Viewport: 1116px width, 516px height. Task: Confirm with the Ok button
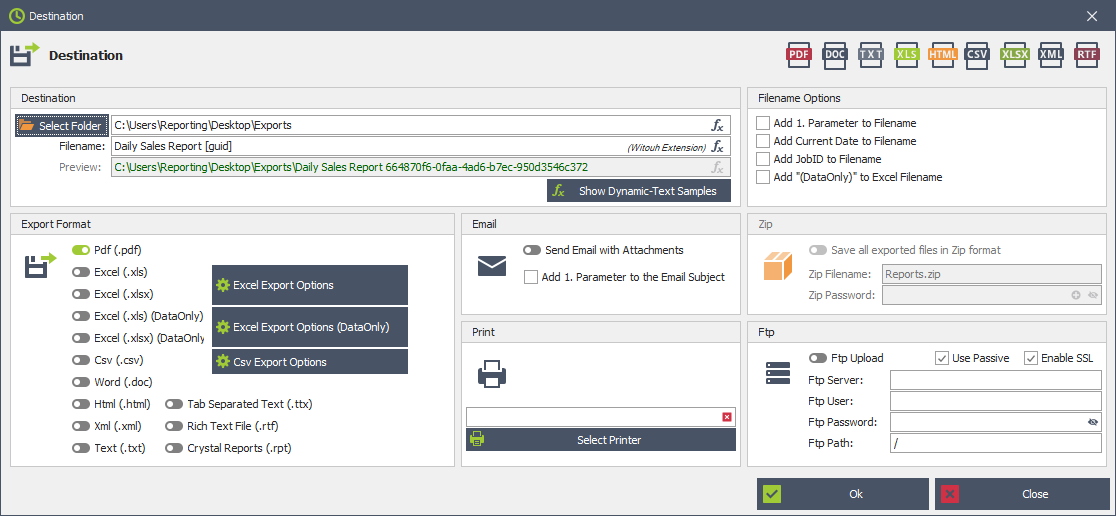click(843, 494)
